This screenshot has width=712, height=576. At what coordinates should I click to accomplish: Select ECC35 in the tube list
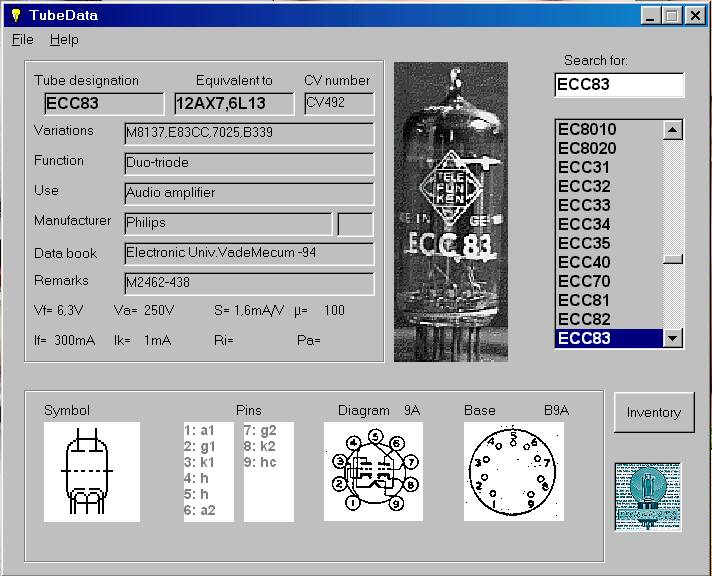[608, 243]
